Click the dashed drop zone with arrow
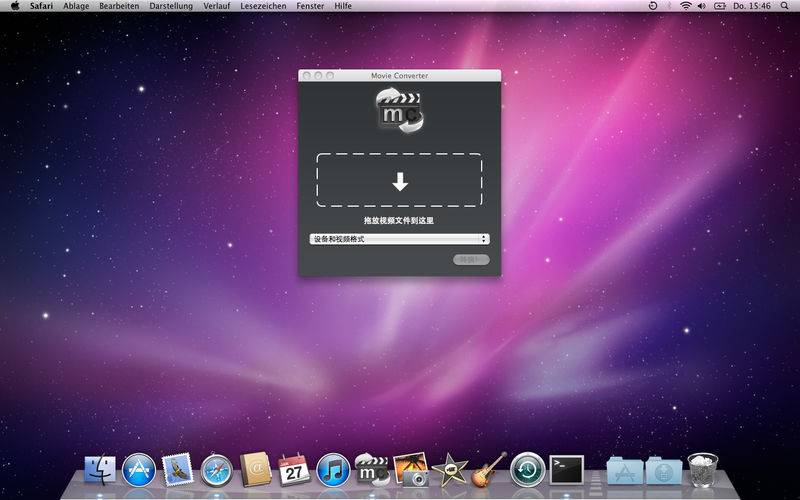800x500 pixels. (399, 180)
